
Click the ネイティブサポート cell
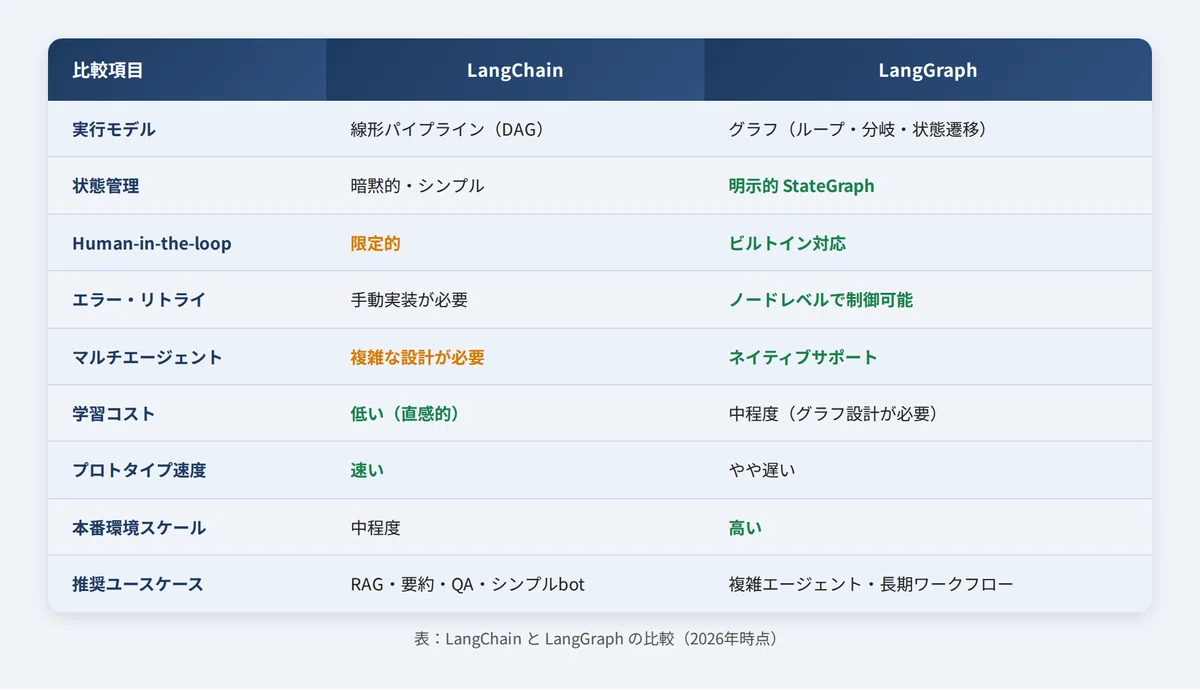pos(928,357)
